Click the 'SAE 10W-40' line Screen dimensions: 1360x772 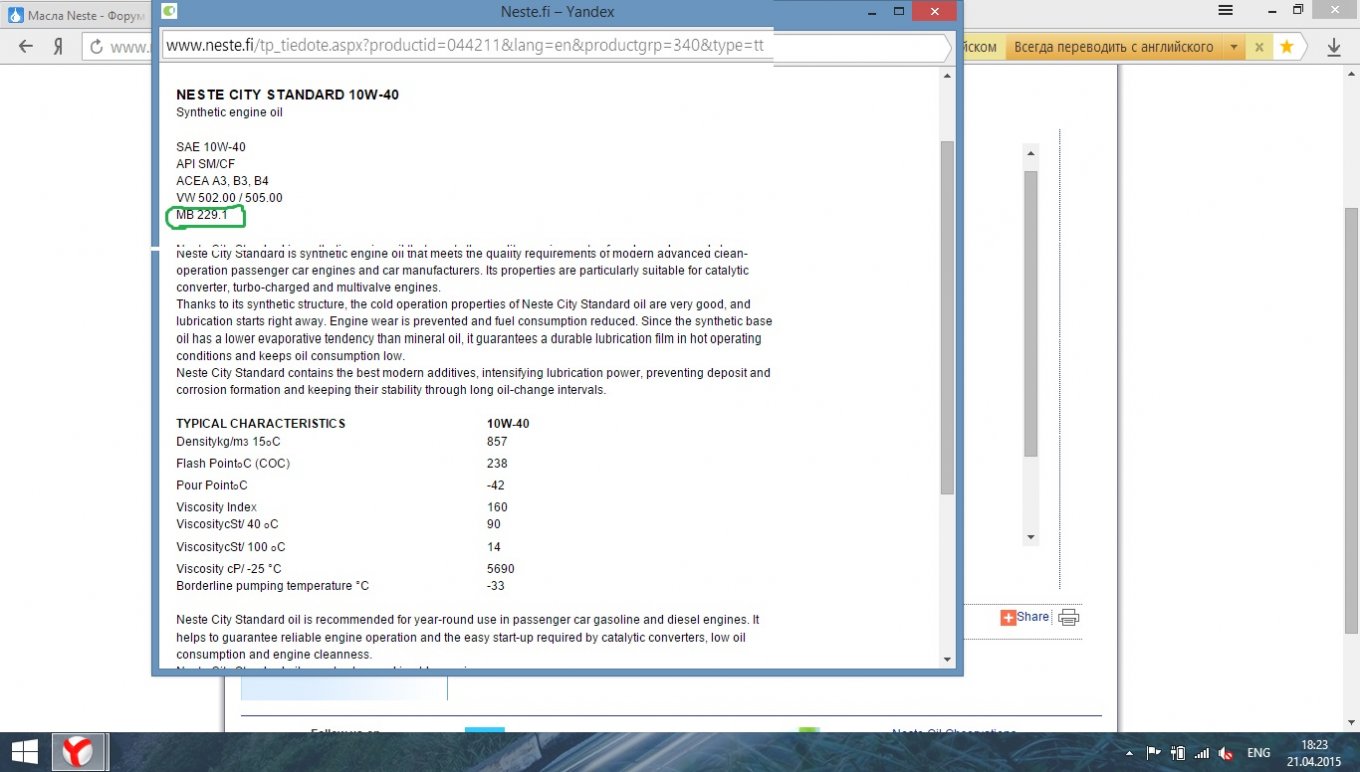[211, 148]
